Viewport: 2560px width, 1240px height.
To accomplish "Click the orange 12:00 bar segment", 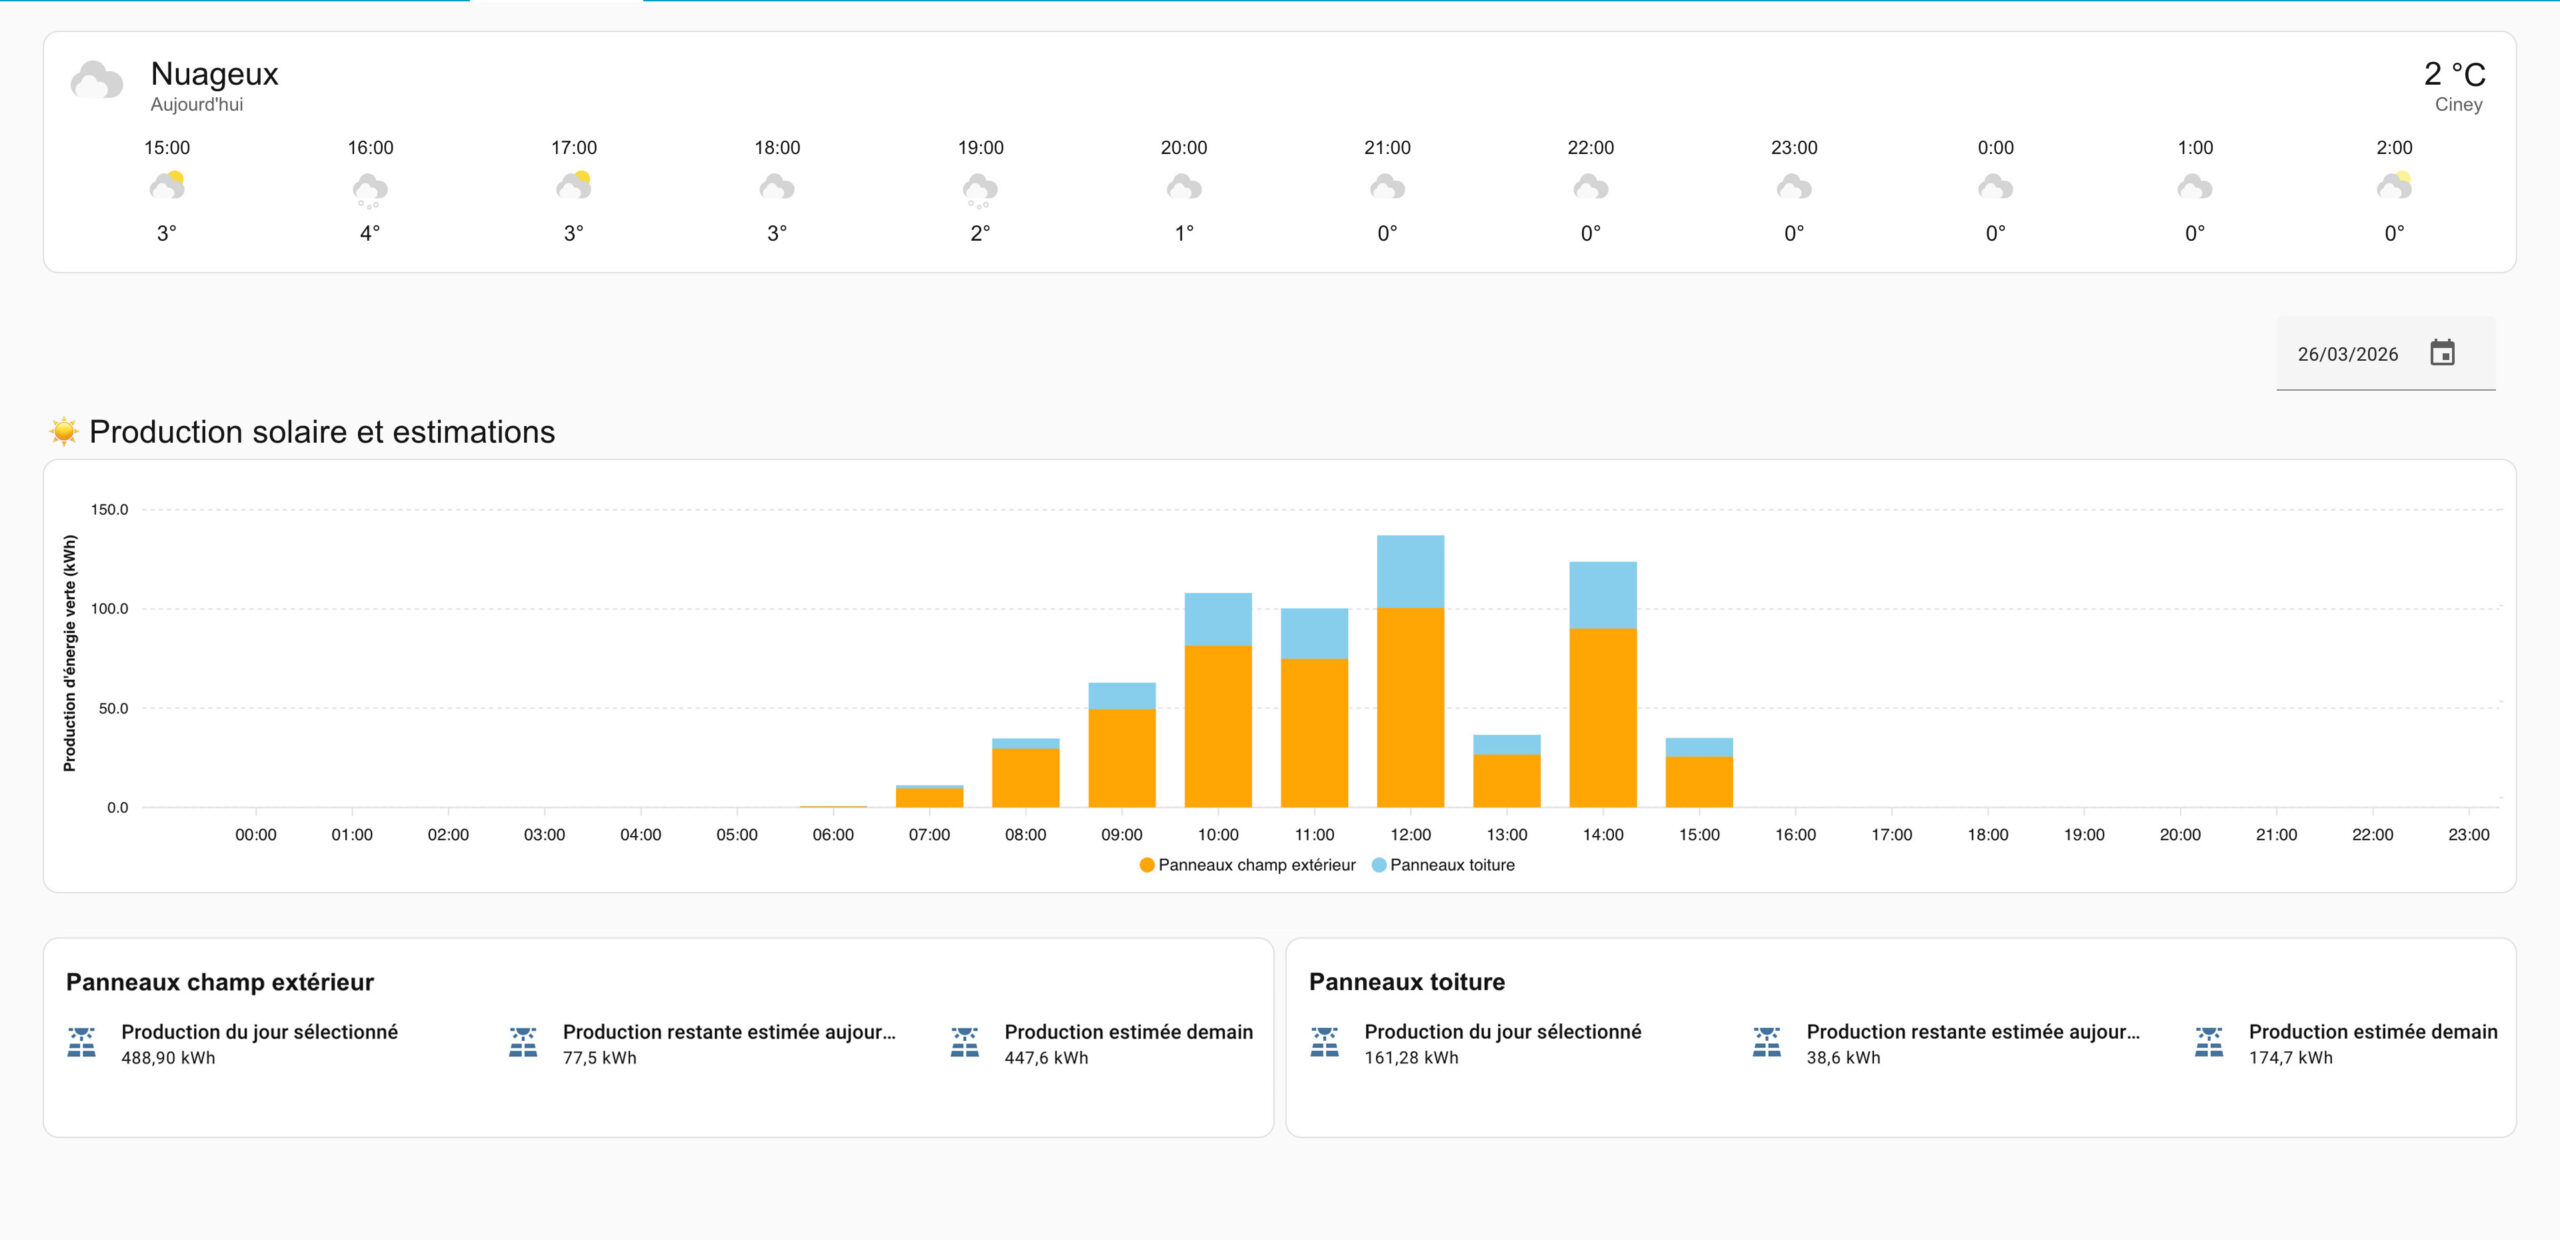I will [1410, 707].
